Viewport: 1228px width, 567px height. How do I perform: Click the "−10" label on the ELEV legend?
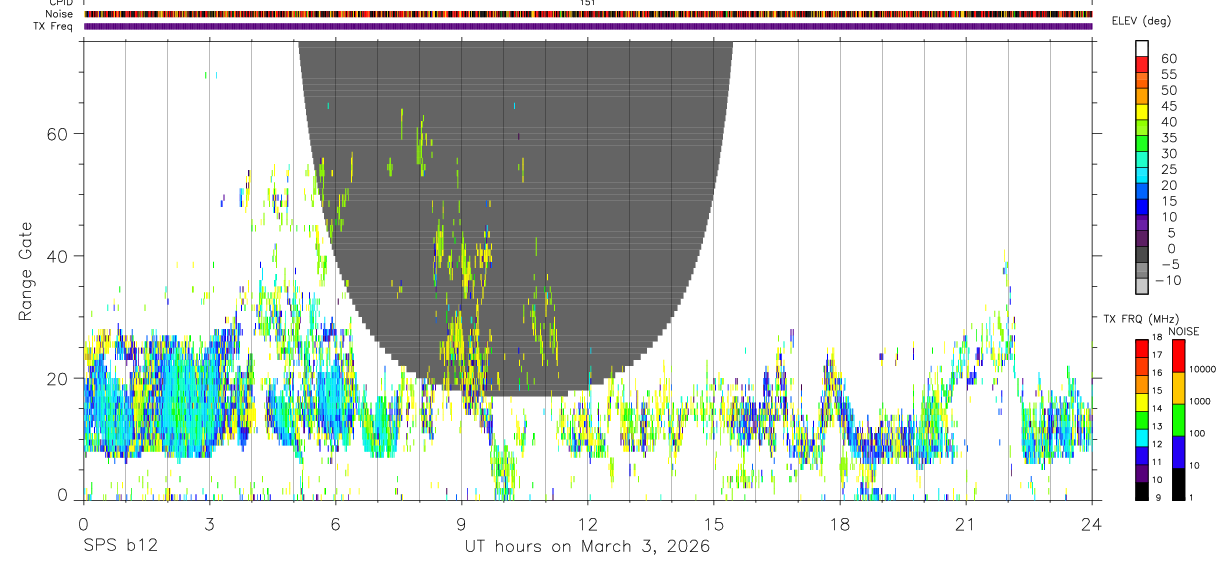coord(1168,280)
